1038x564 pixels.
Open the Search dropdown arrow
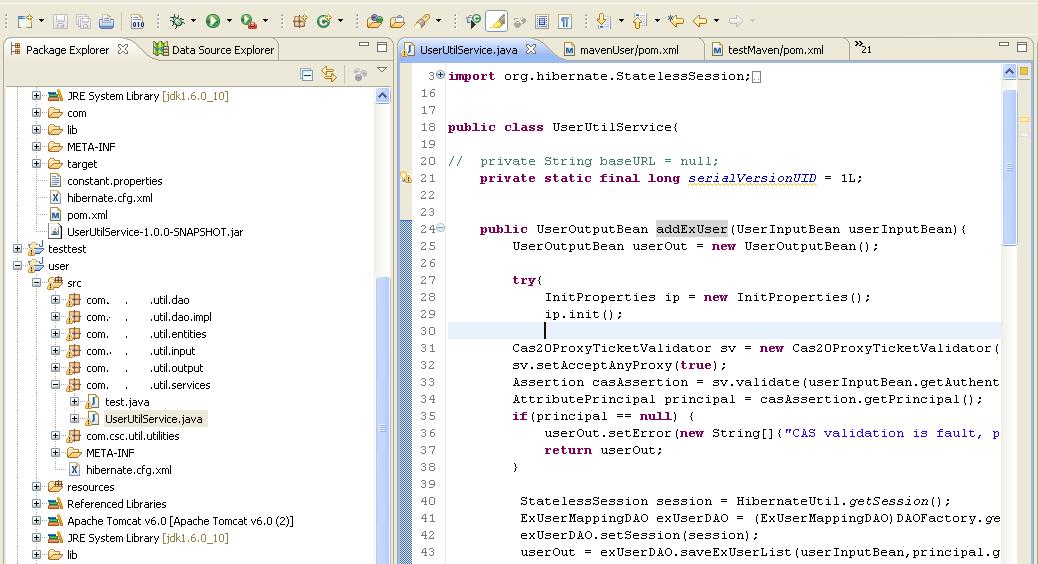point(438,21)
